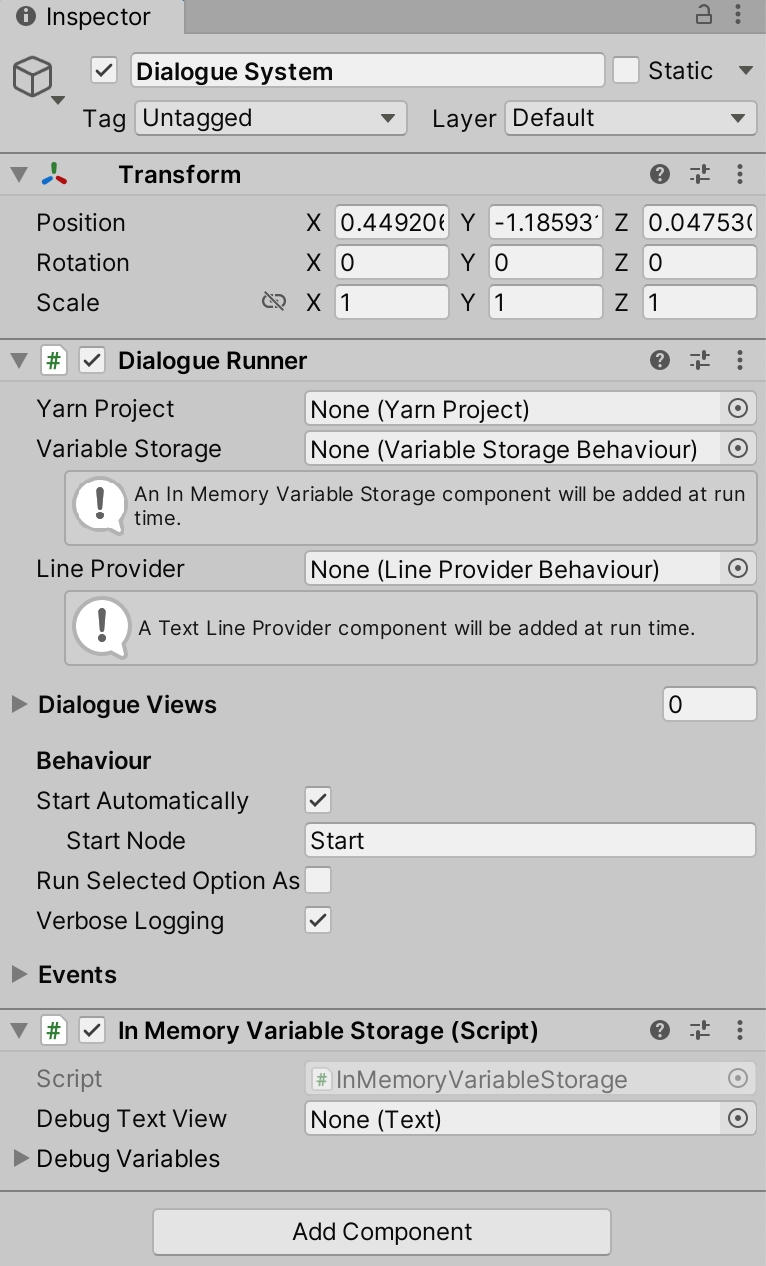766x1266 pixels.
Task: Expand the Events foldout
Action: pyautogui.click(x=19, y=975)
